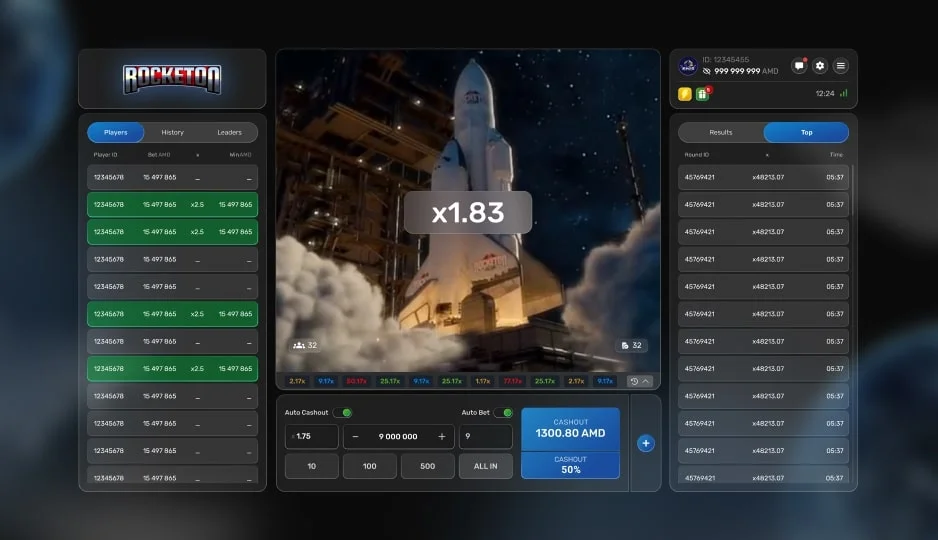Screen dimensions: 938x540
Task: Click the account ID 12345455 text
Action: tap(726, 60)
